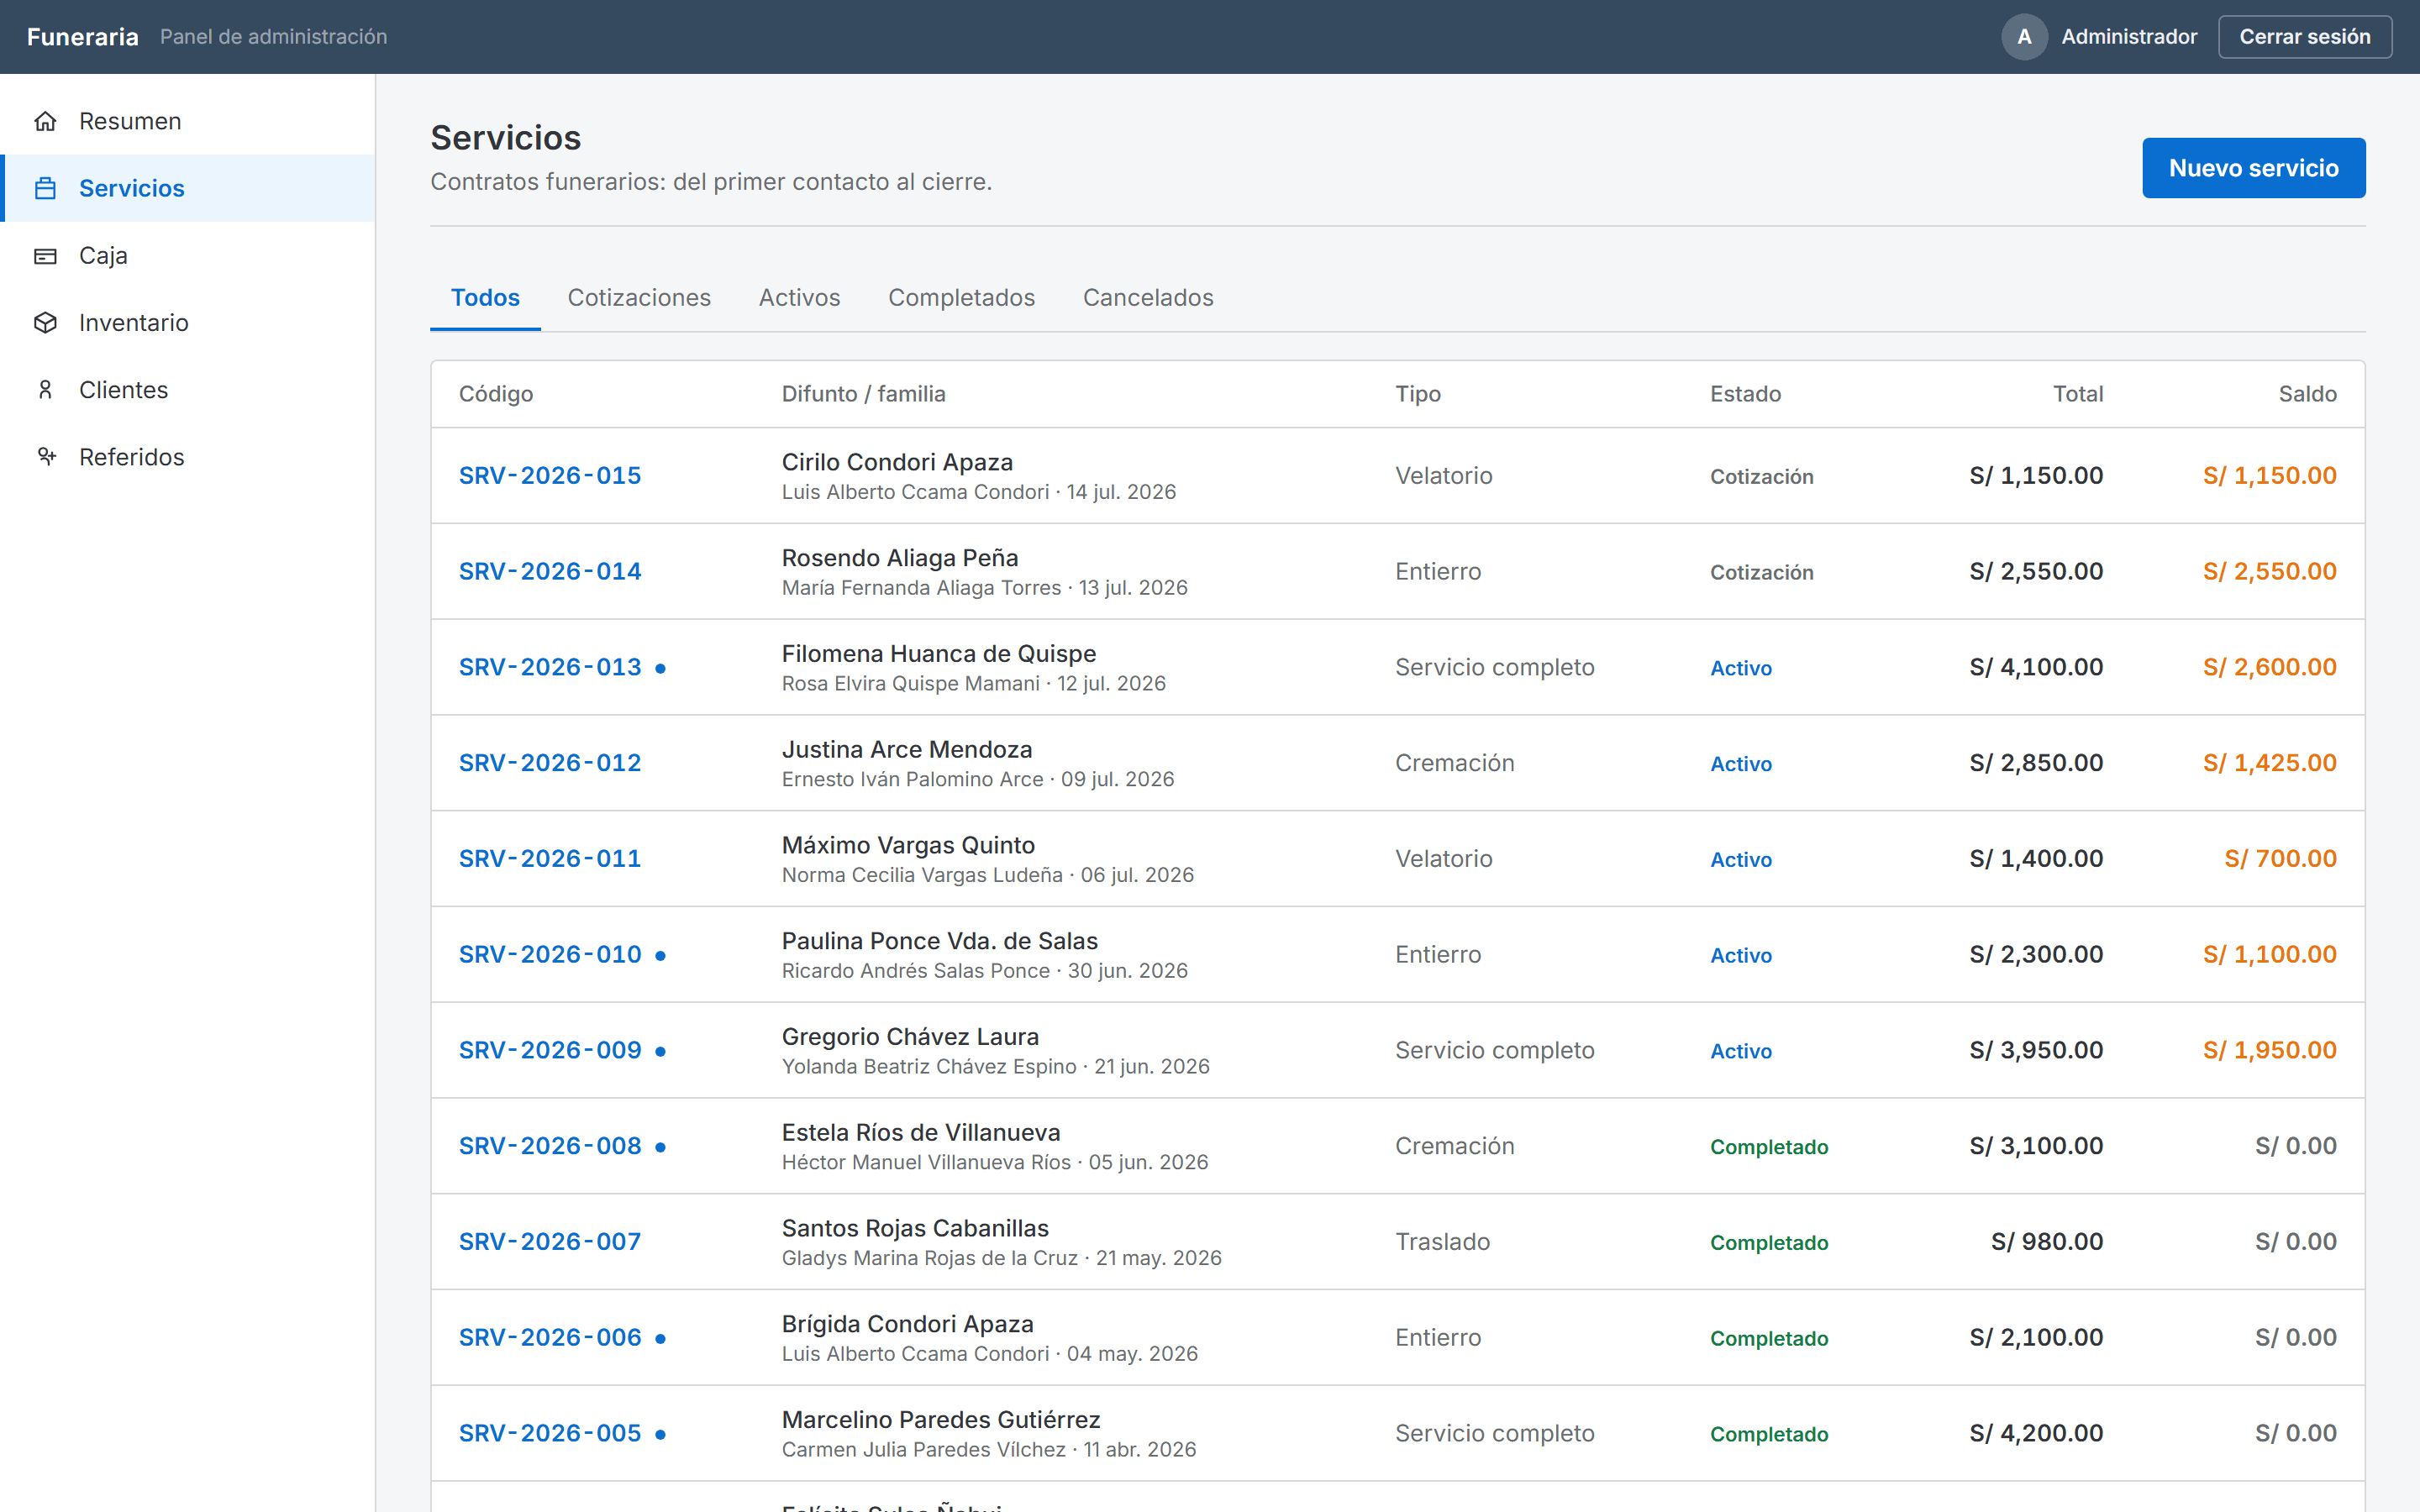Screen dimensions: 2420x1512
Task: Click the Inventario box icon
Action: pos(45,322)
